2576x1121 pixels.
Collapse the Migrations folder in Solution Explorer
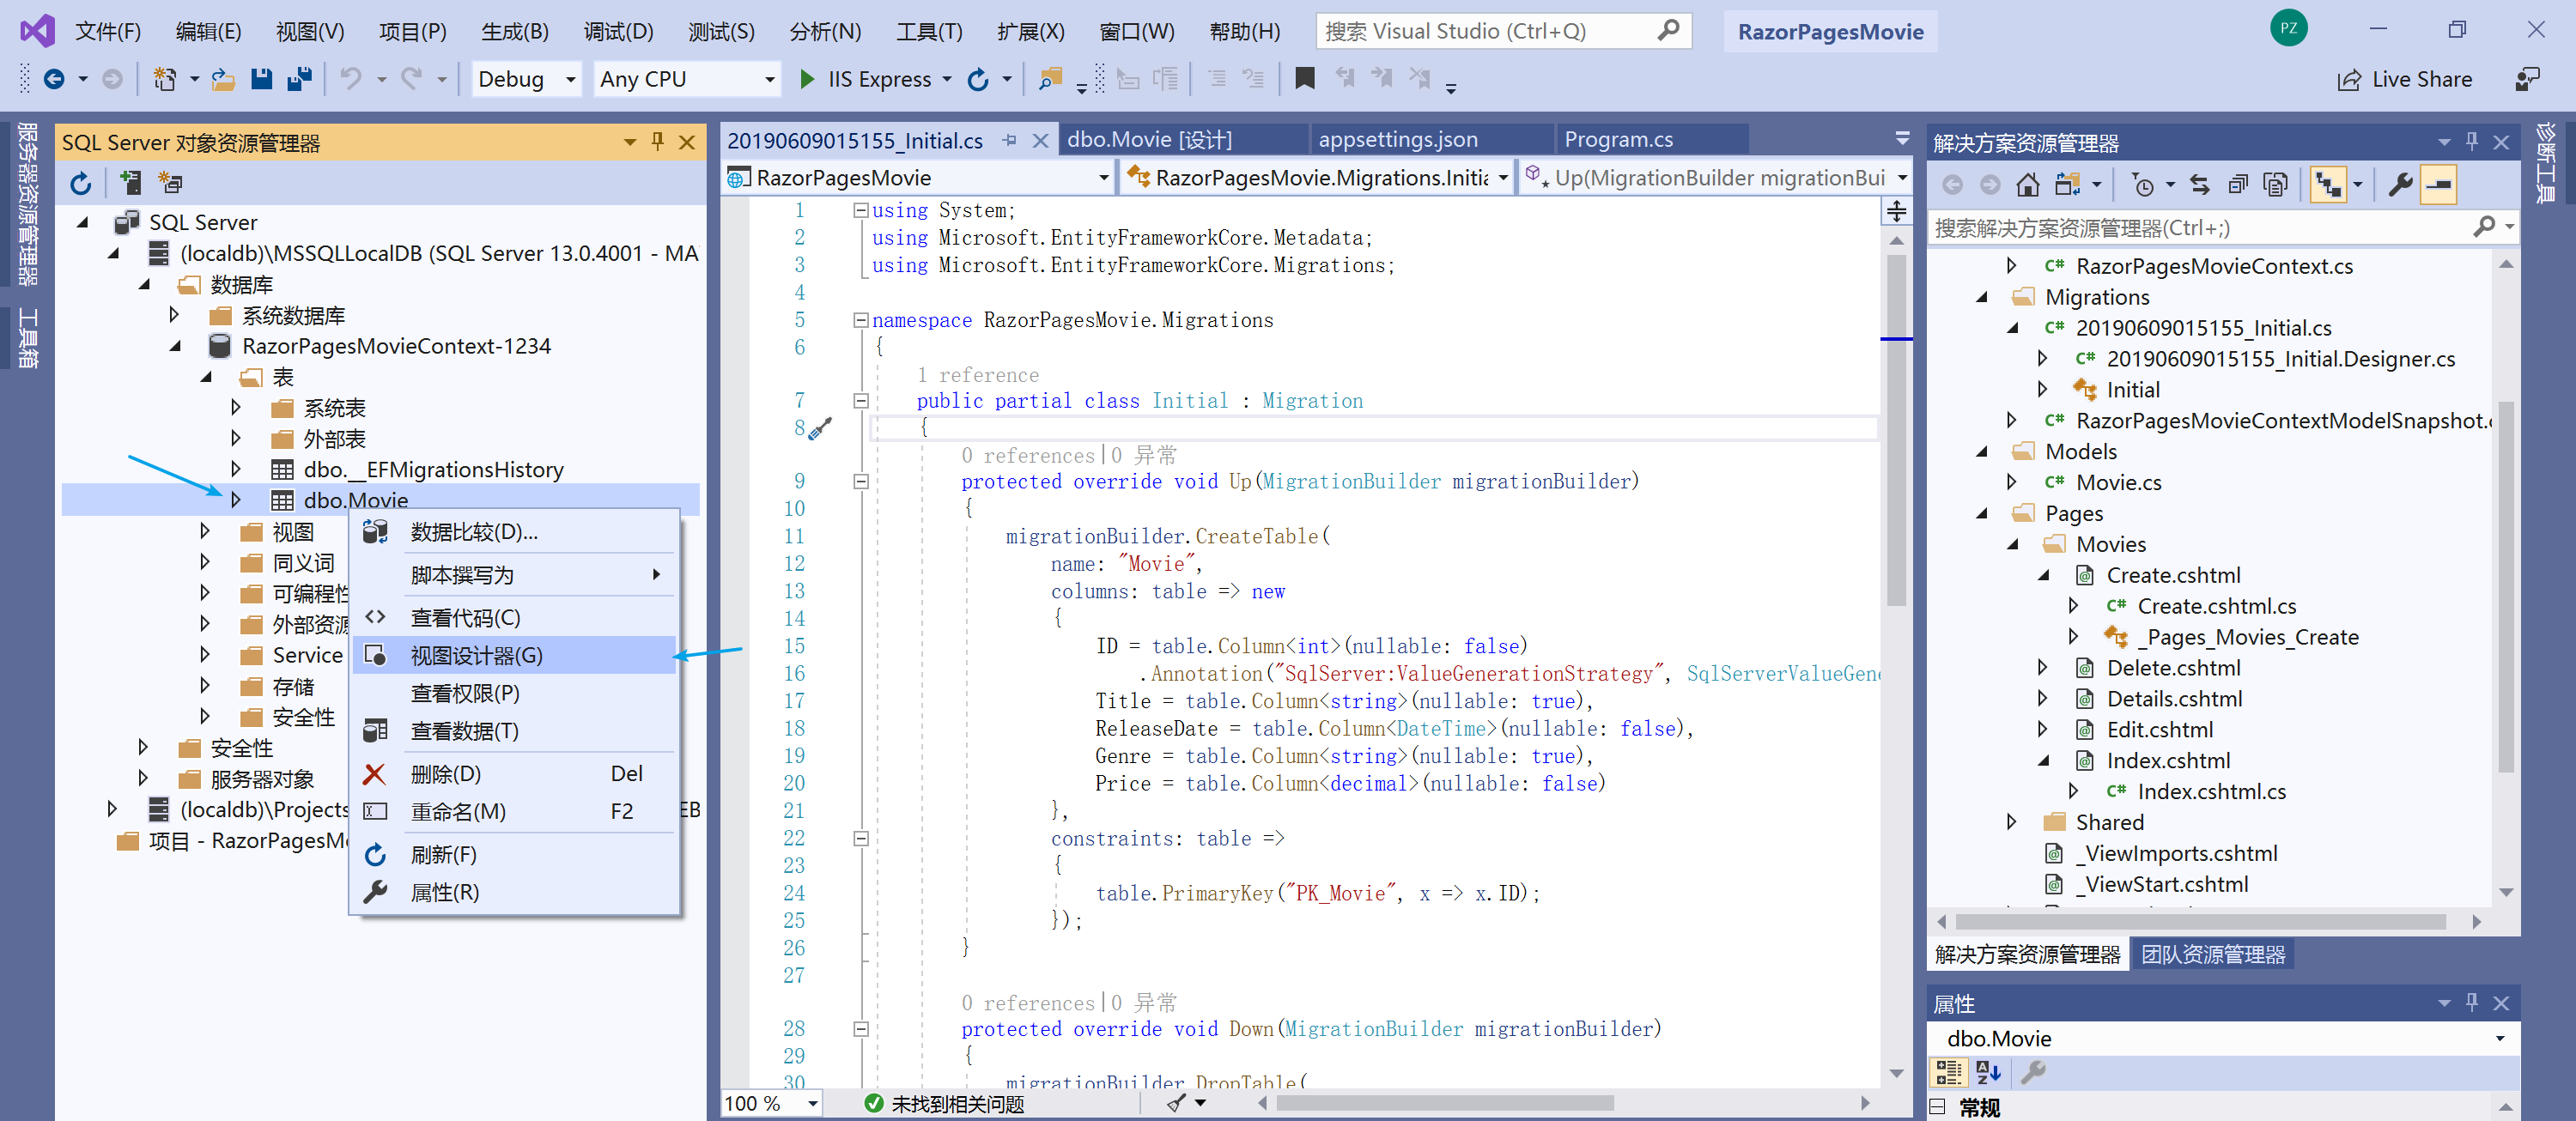1982,297
